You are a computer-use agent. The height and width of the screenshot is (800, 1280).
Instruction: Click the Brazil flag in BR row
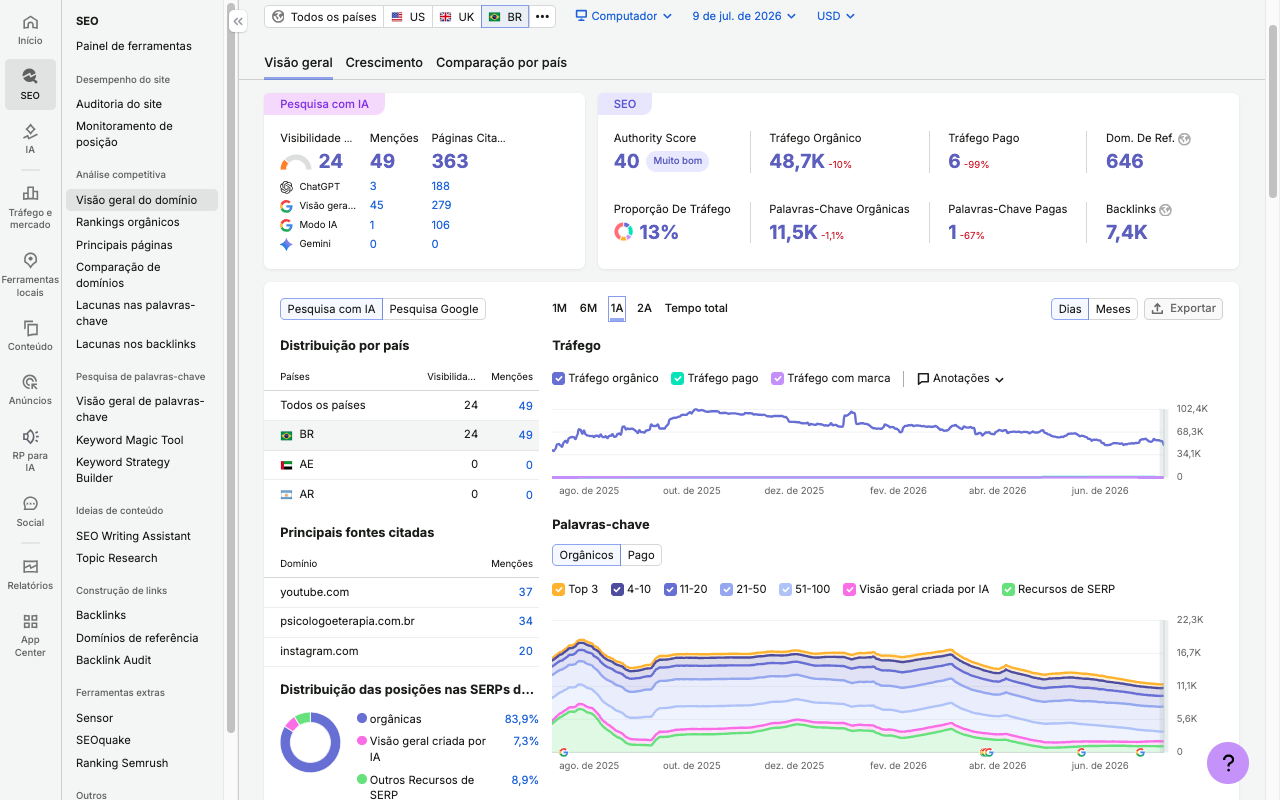click(286, 435)
